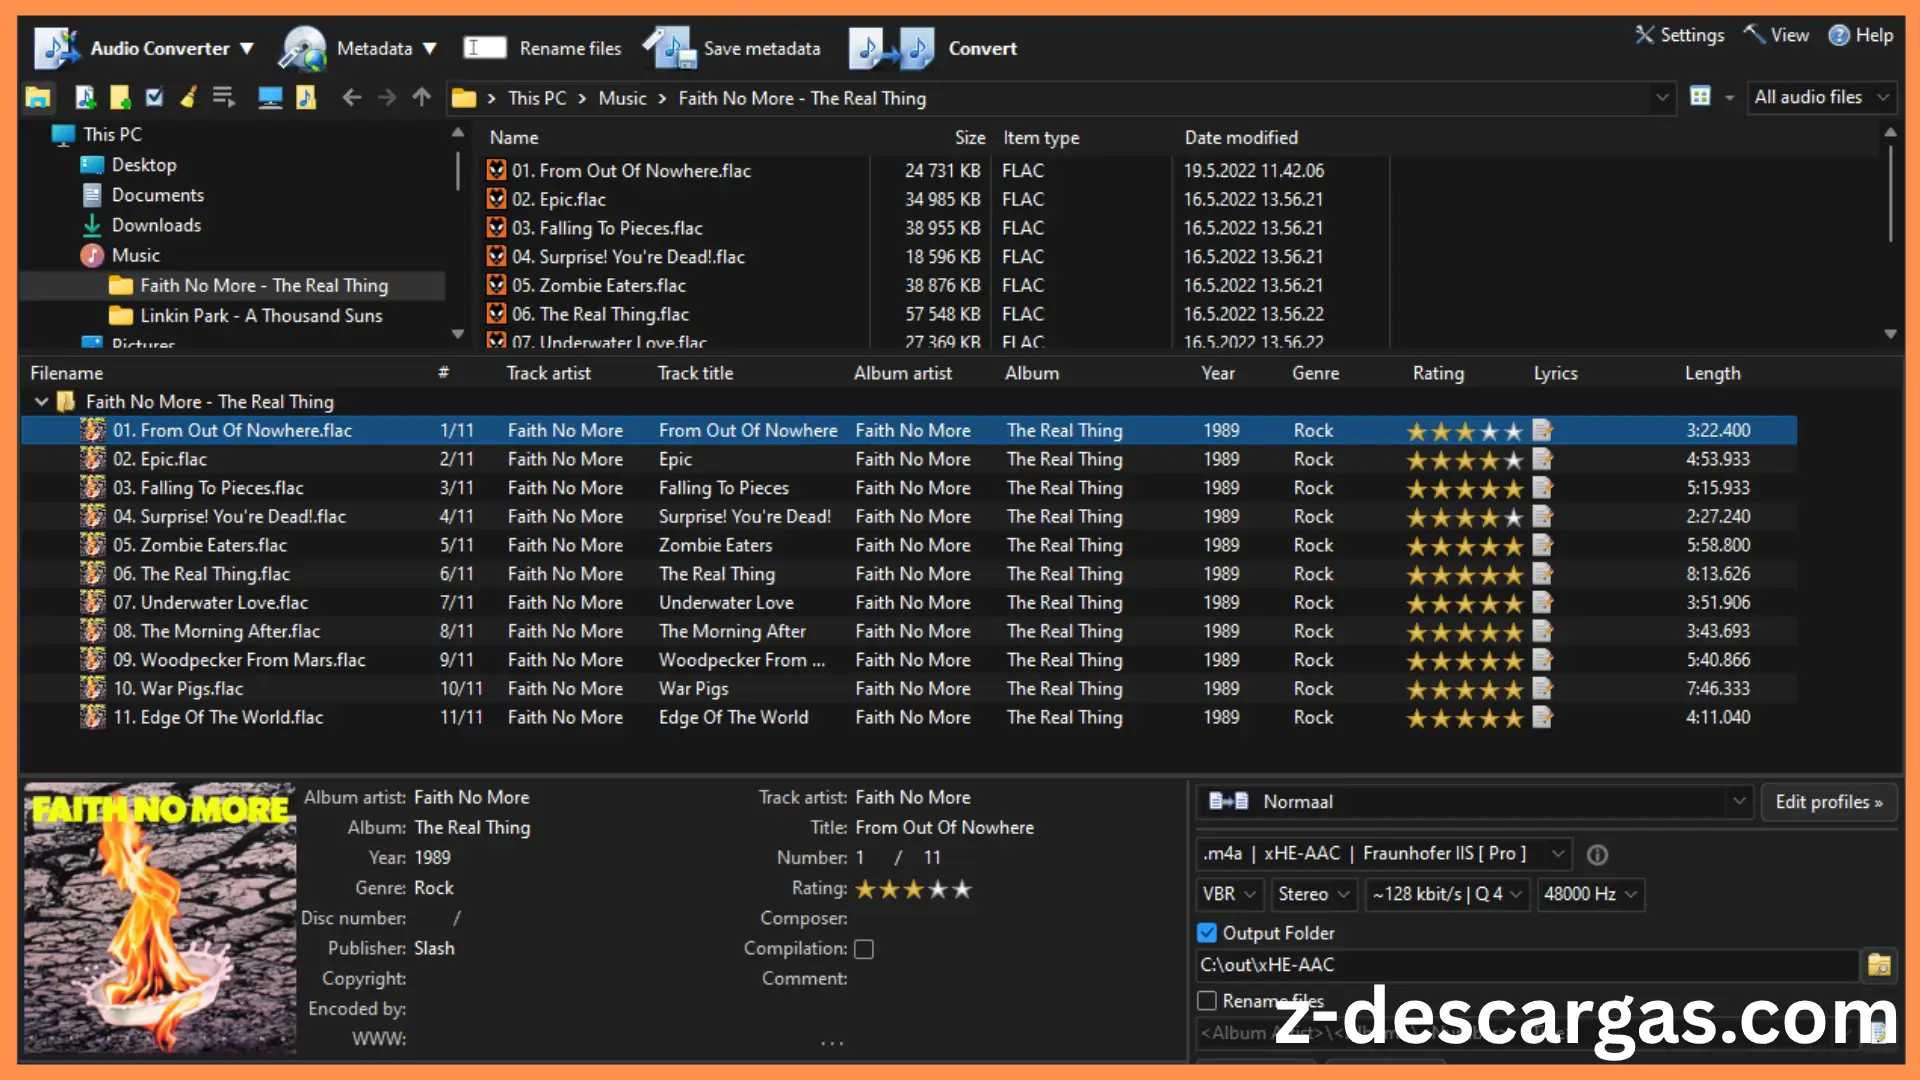This screenshot has height=1080, width=1920.
Task: Open the Stereo channels dropdown
Action: point(1344,894)
